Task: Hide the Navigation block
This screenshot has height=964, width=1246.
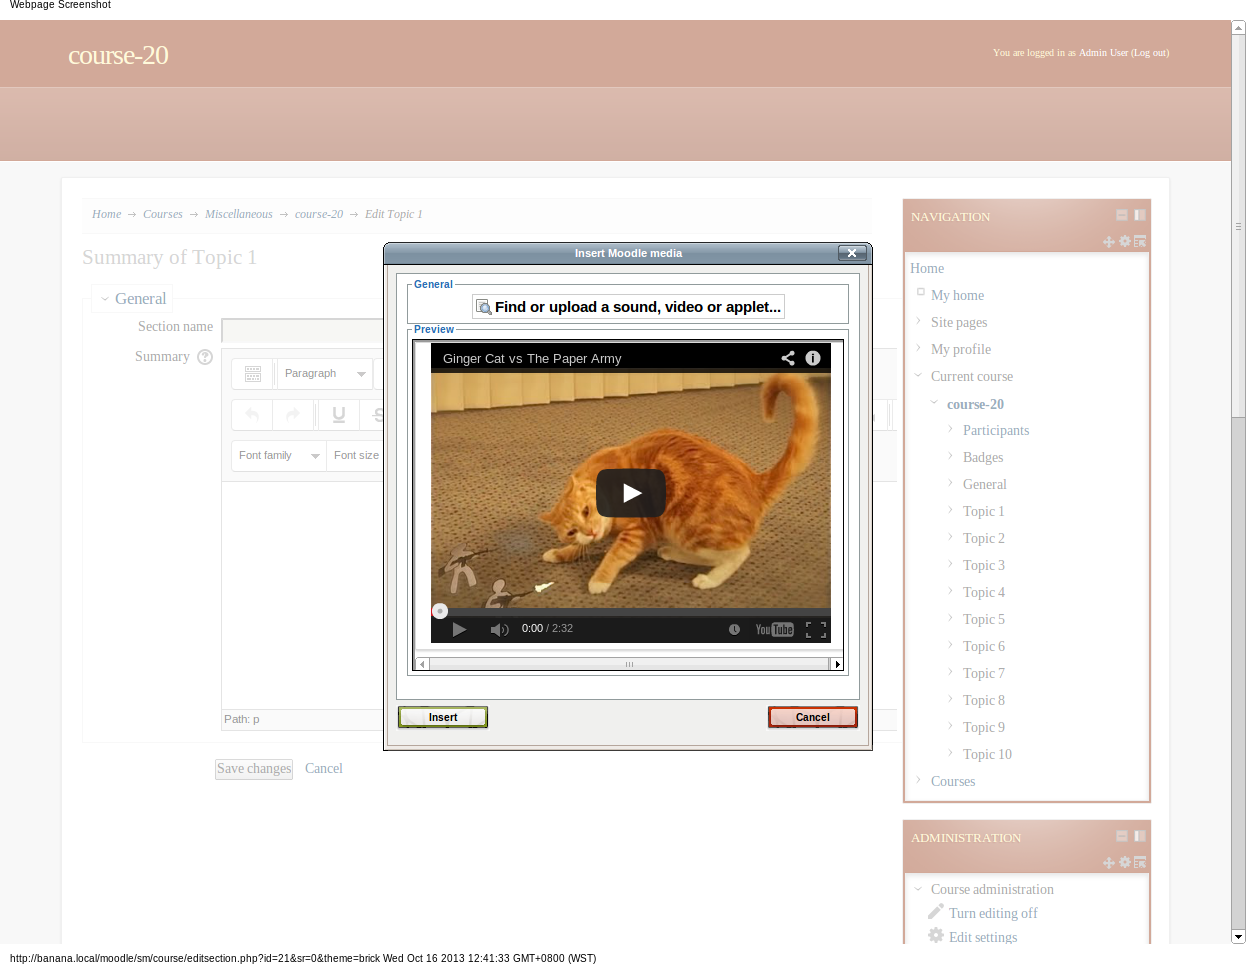Action: [x=1122, y=215]
